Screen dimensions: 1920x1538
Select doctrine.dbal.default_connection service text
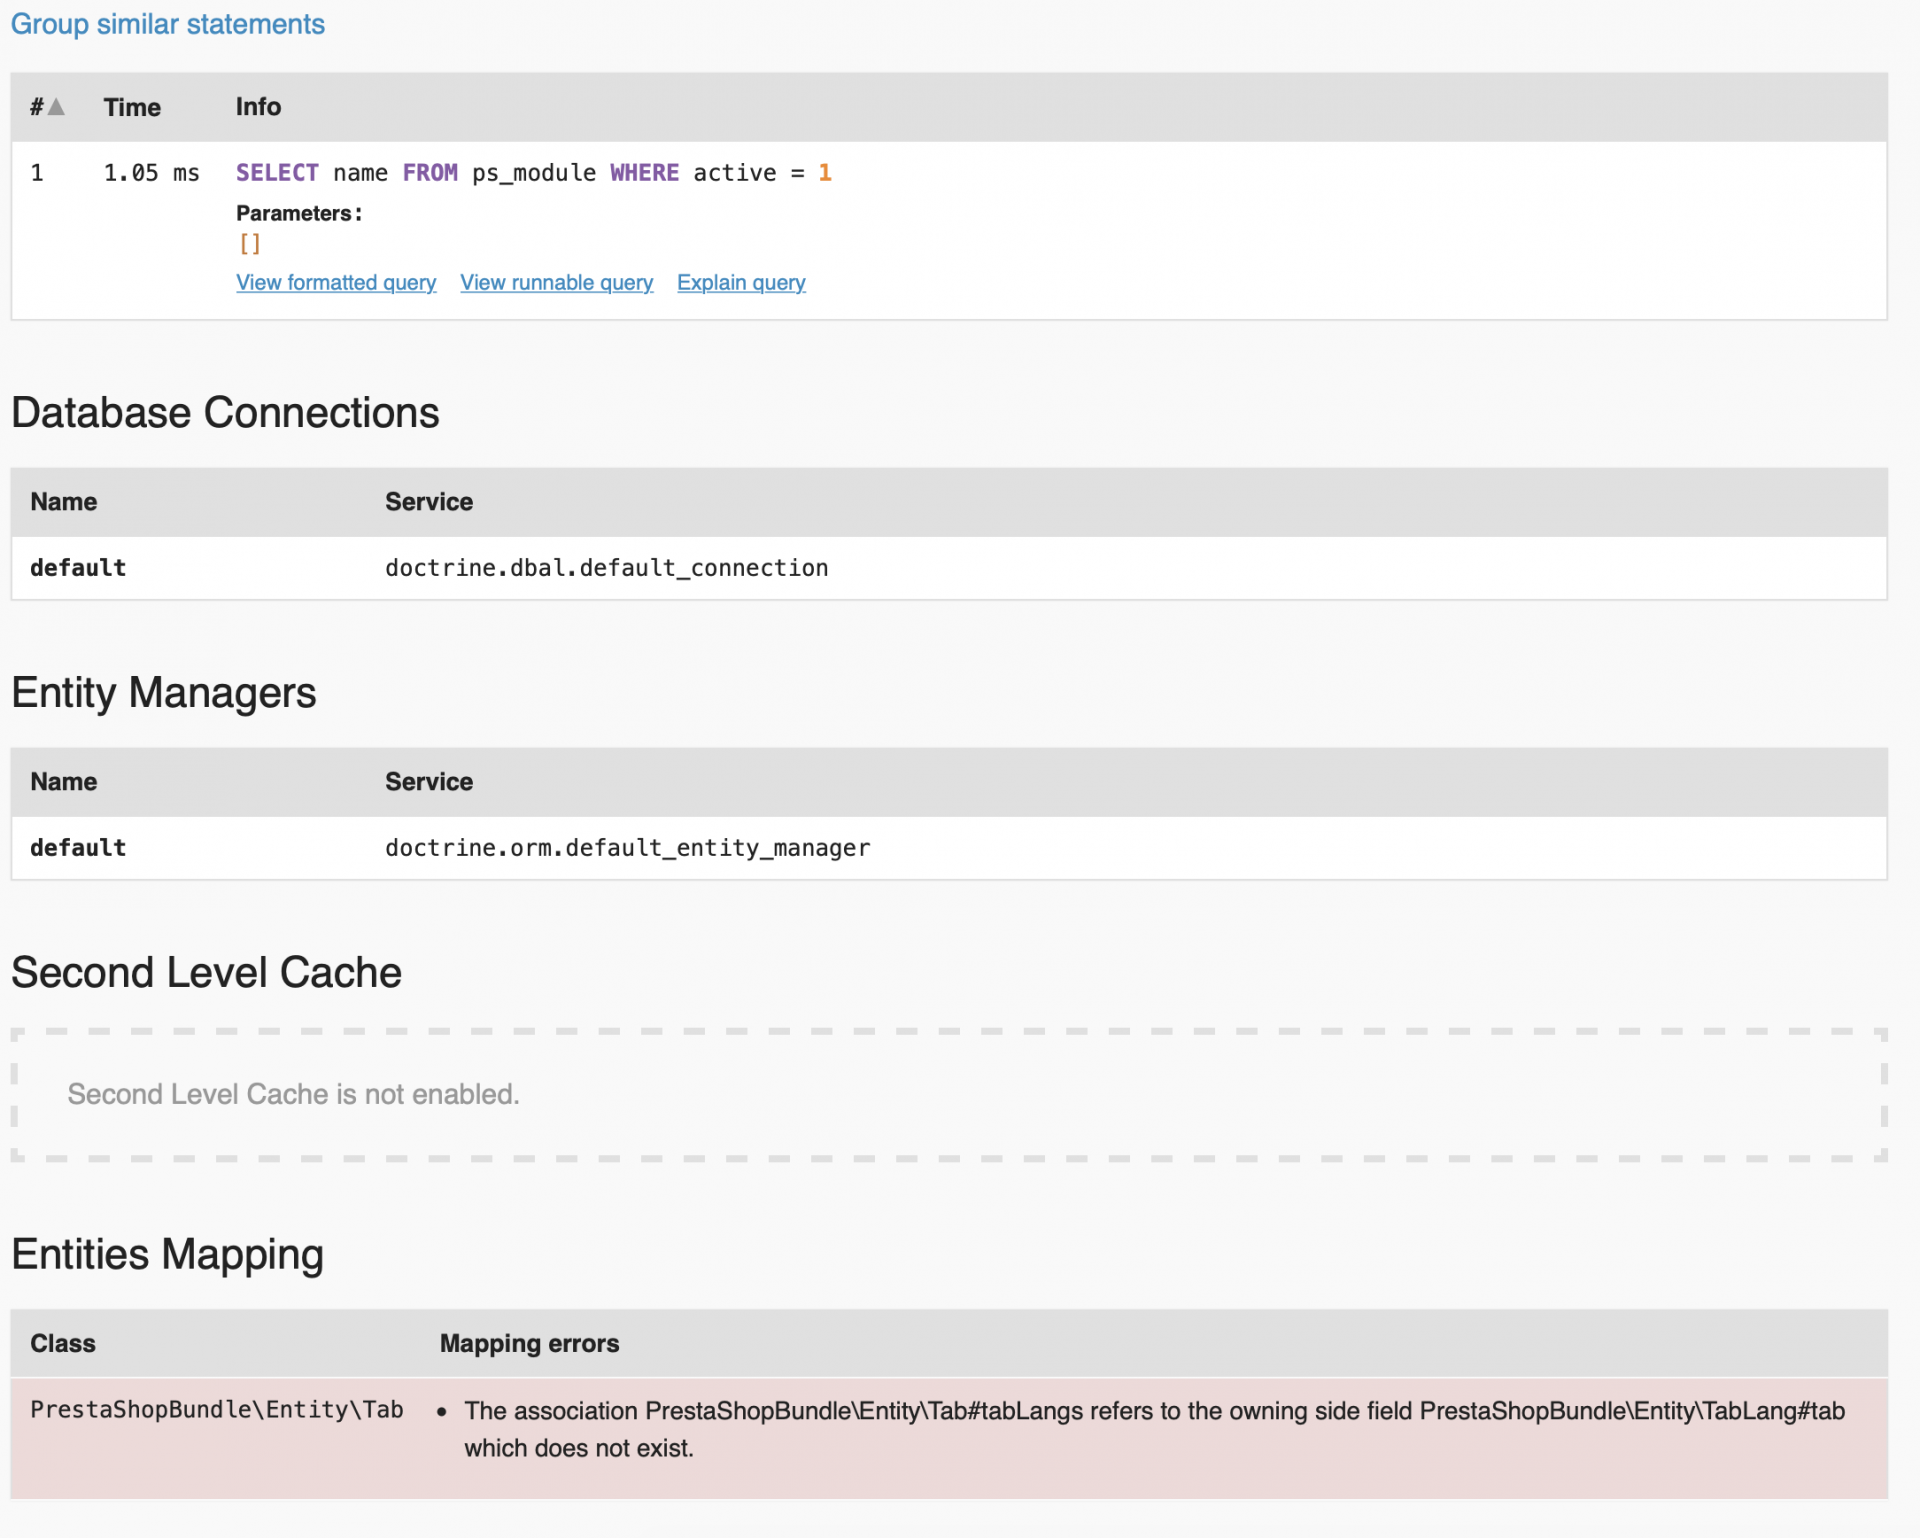tap(606, 568)
